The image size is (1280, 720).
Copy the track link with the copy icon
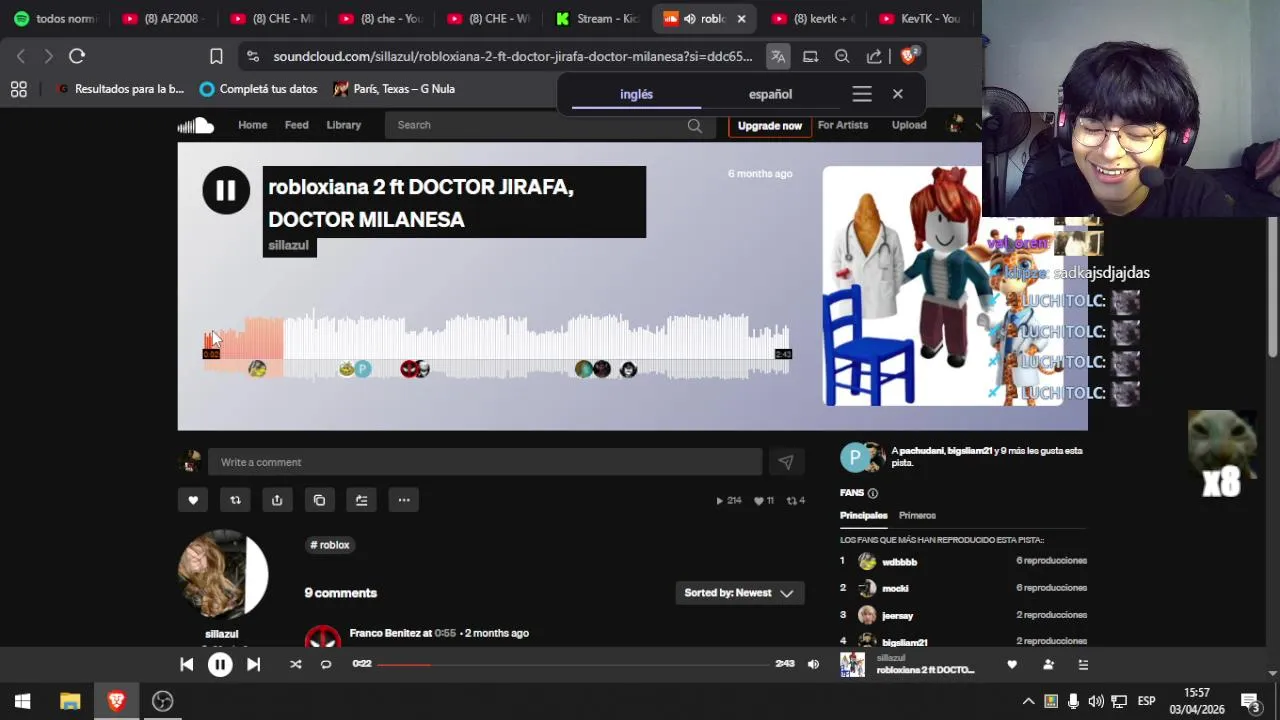coord(319,500)
